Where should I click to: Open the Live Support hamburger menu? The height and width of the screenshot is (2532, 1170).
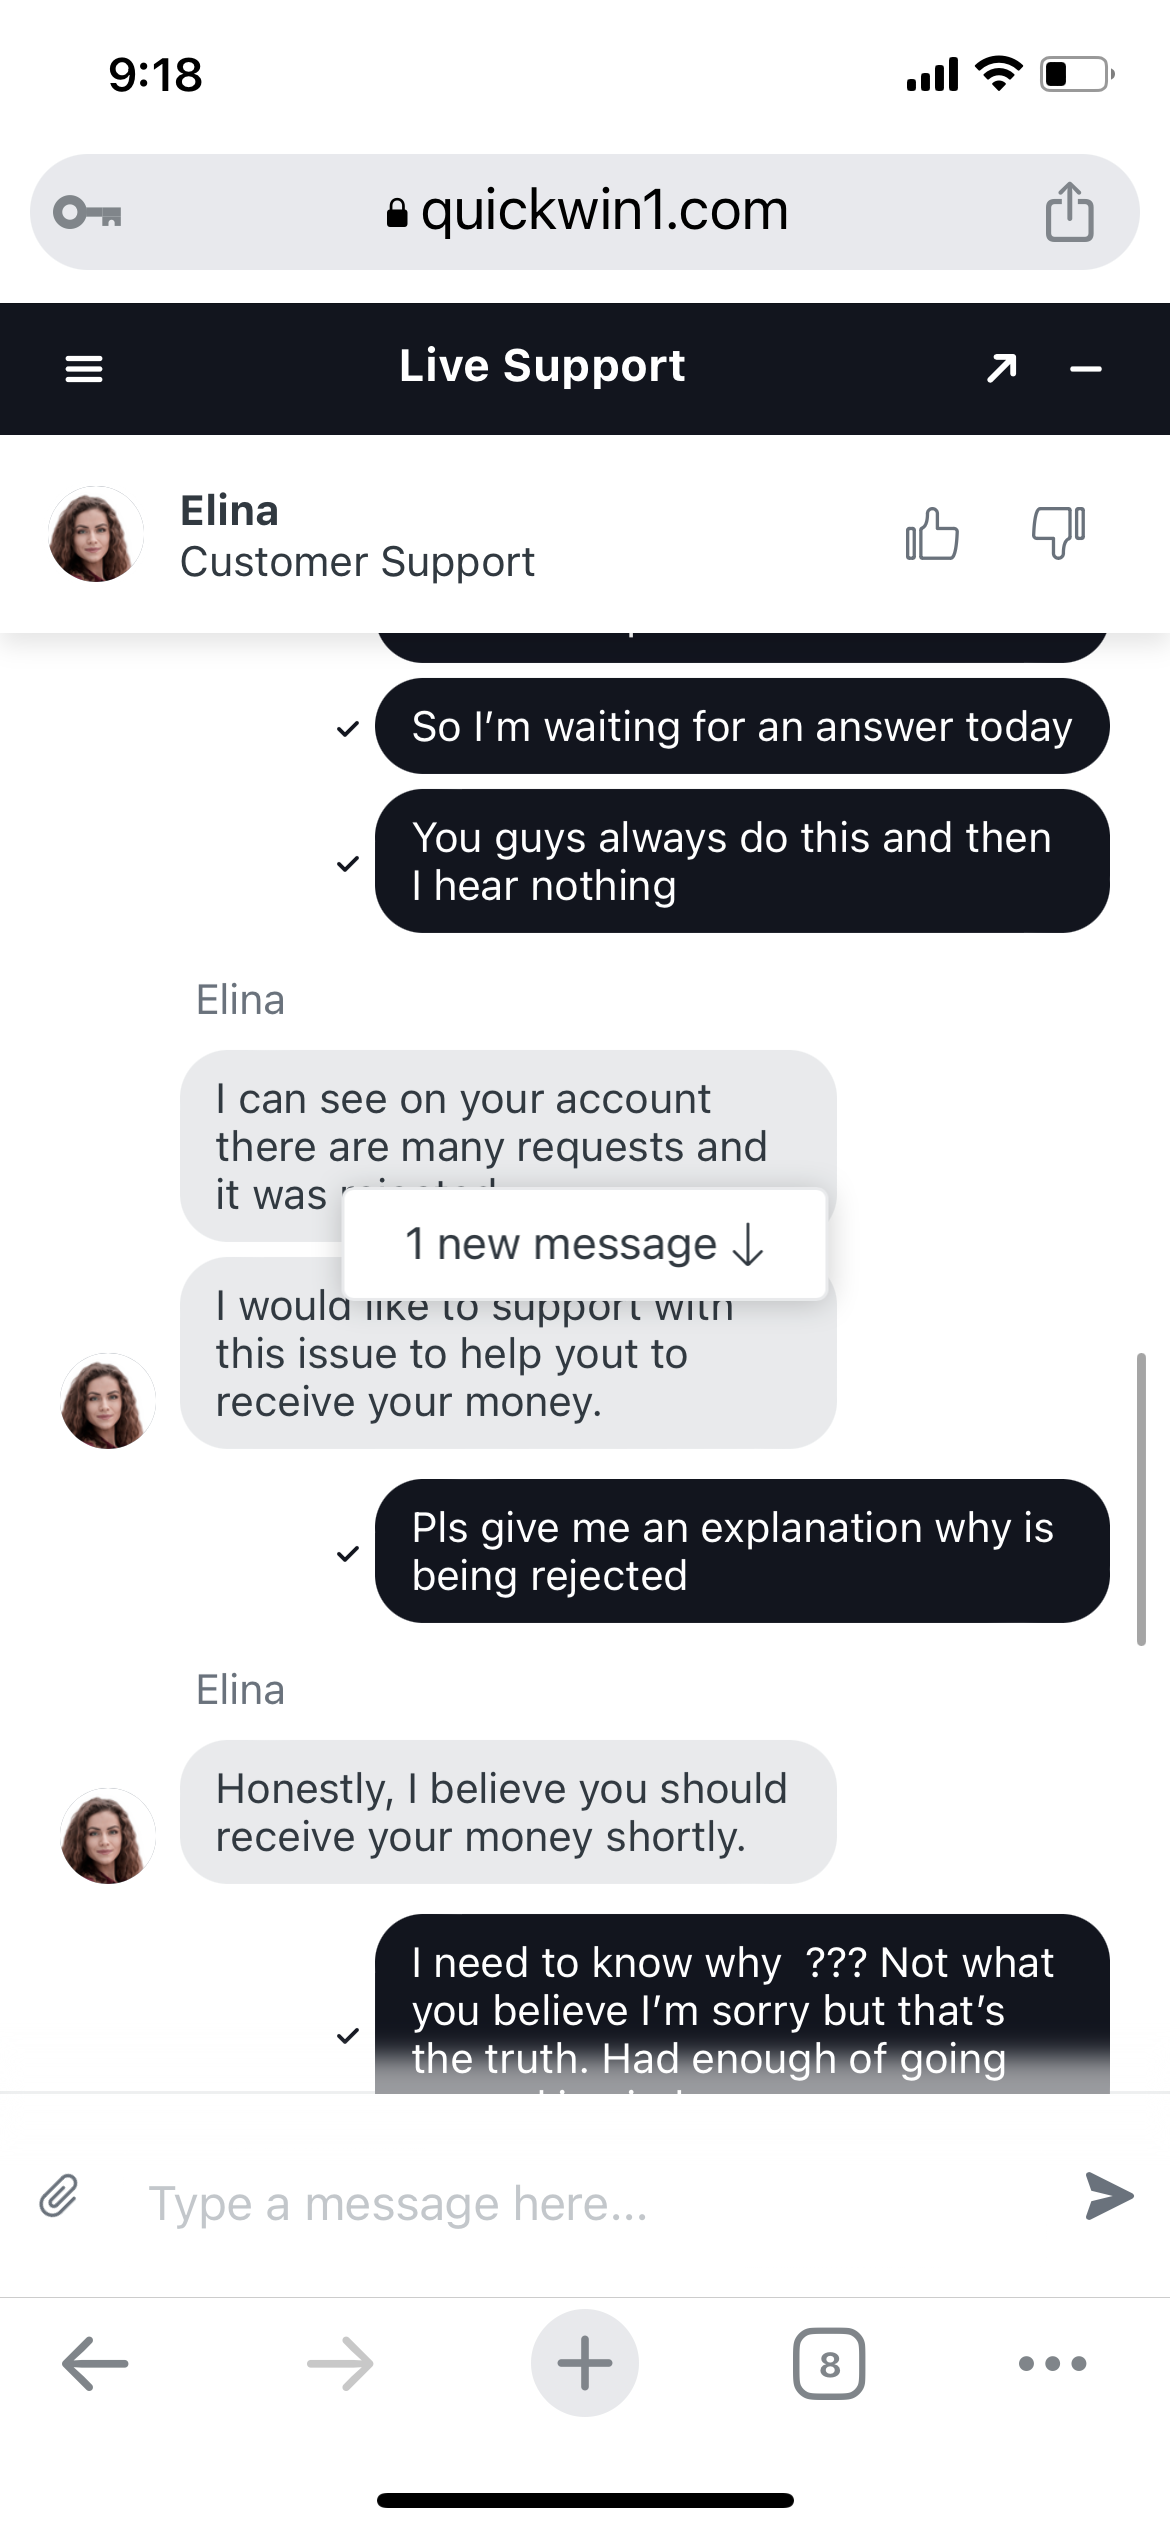84,369
